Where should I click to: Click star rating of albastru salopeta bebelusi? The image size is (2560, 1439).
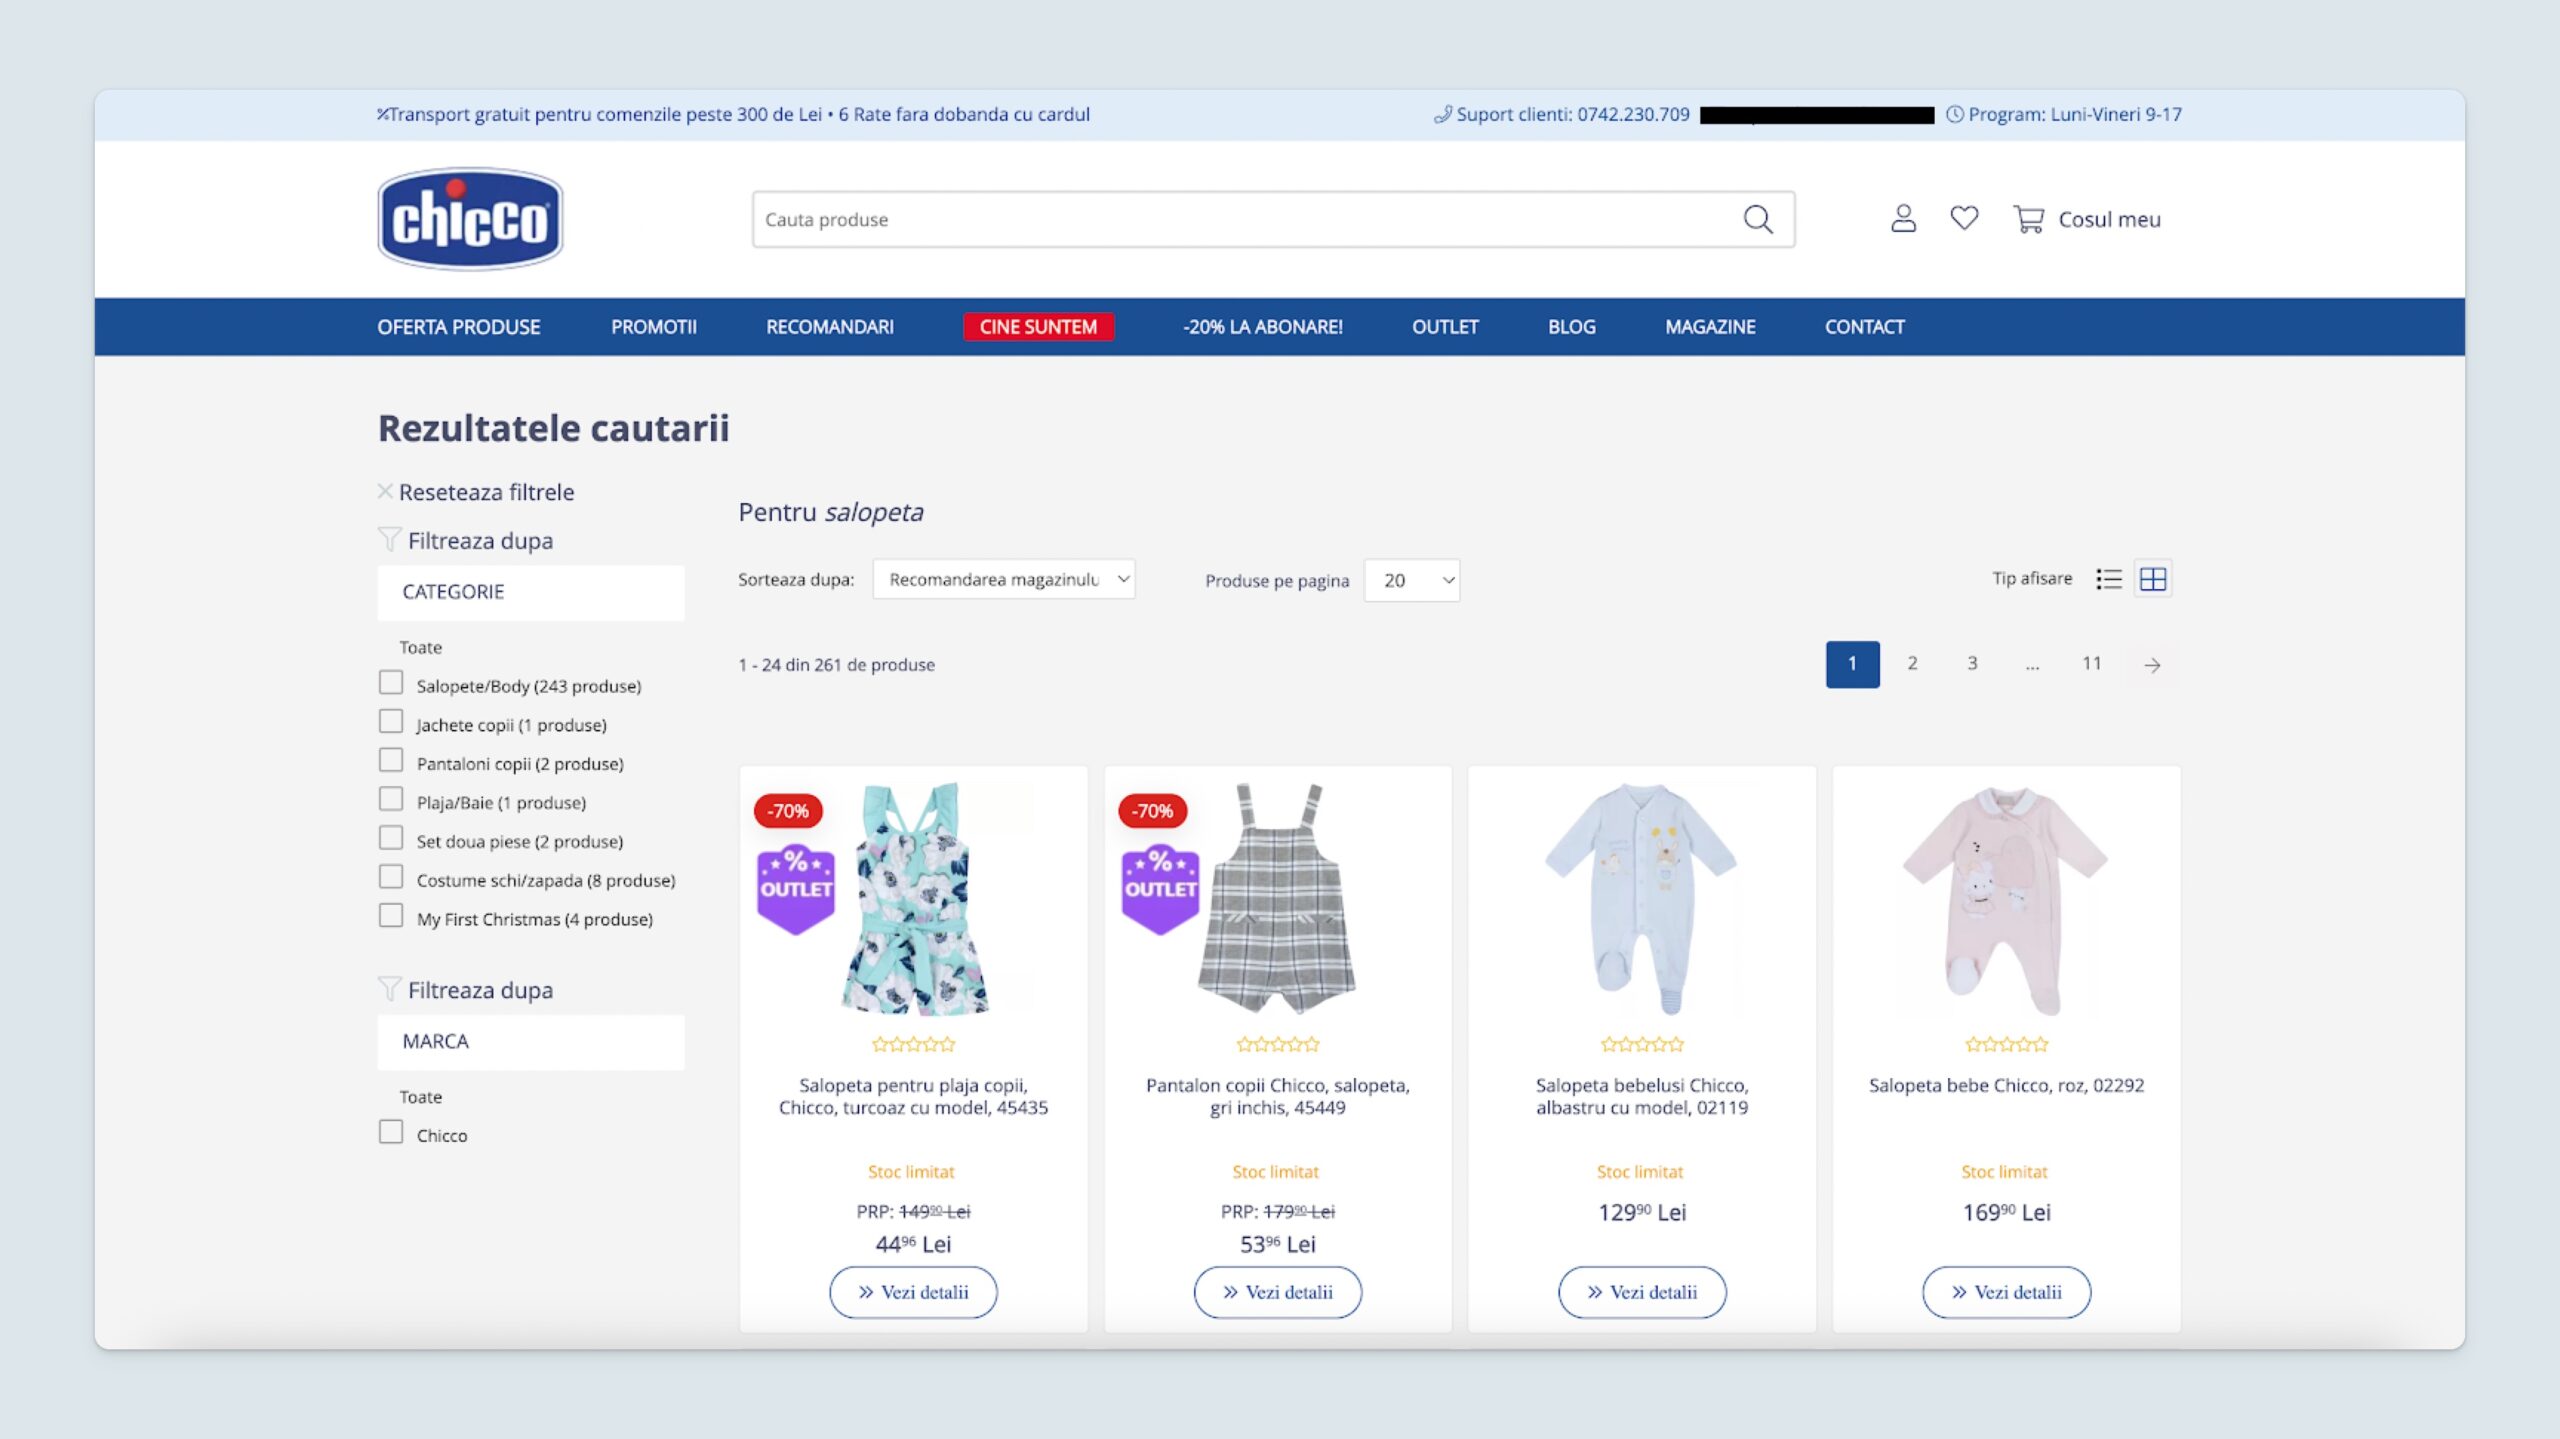(1642, 1044)
